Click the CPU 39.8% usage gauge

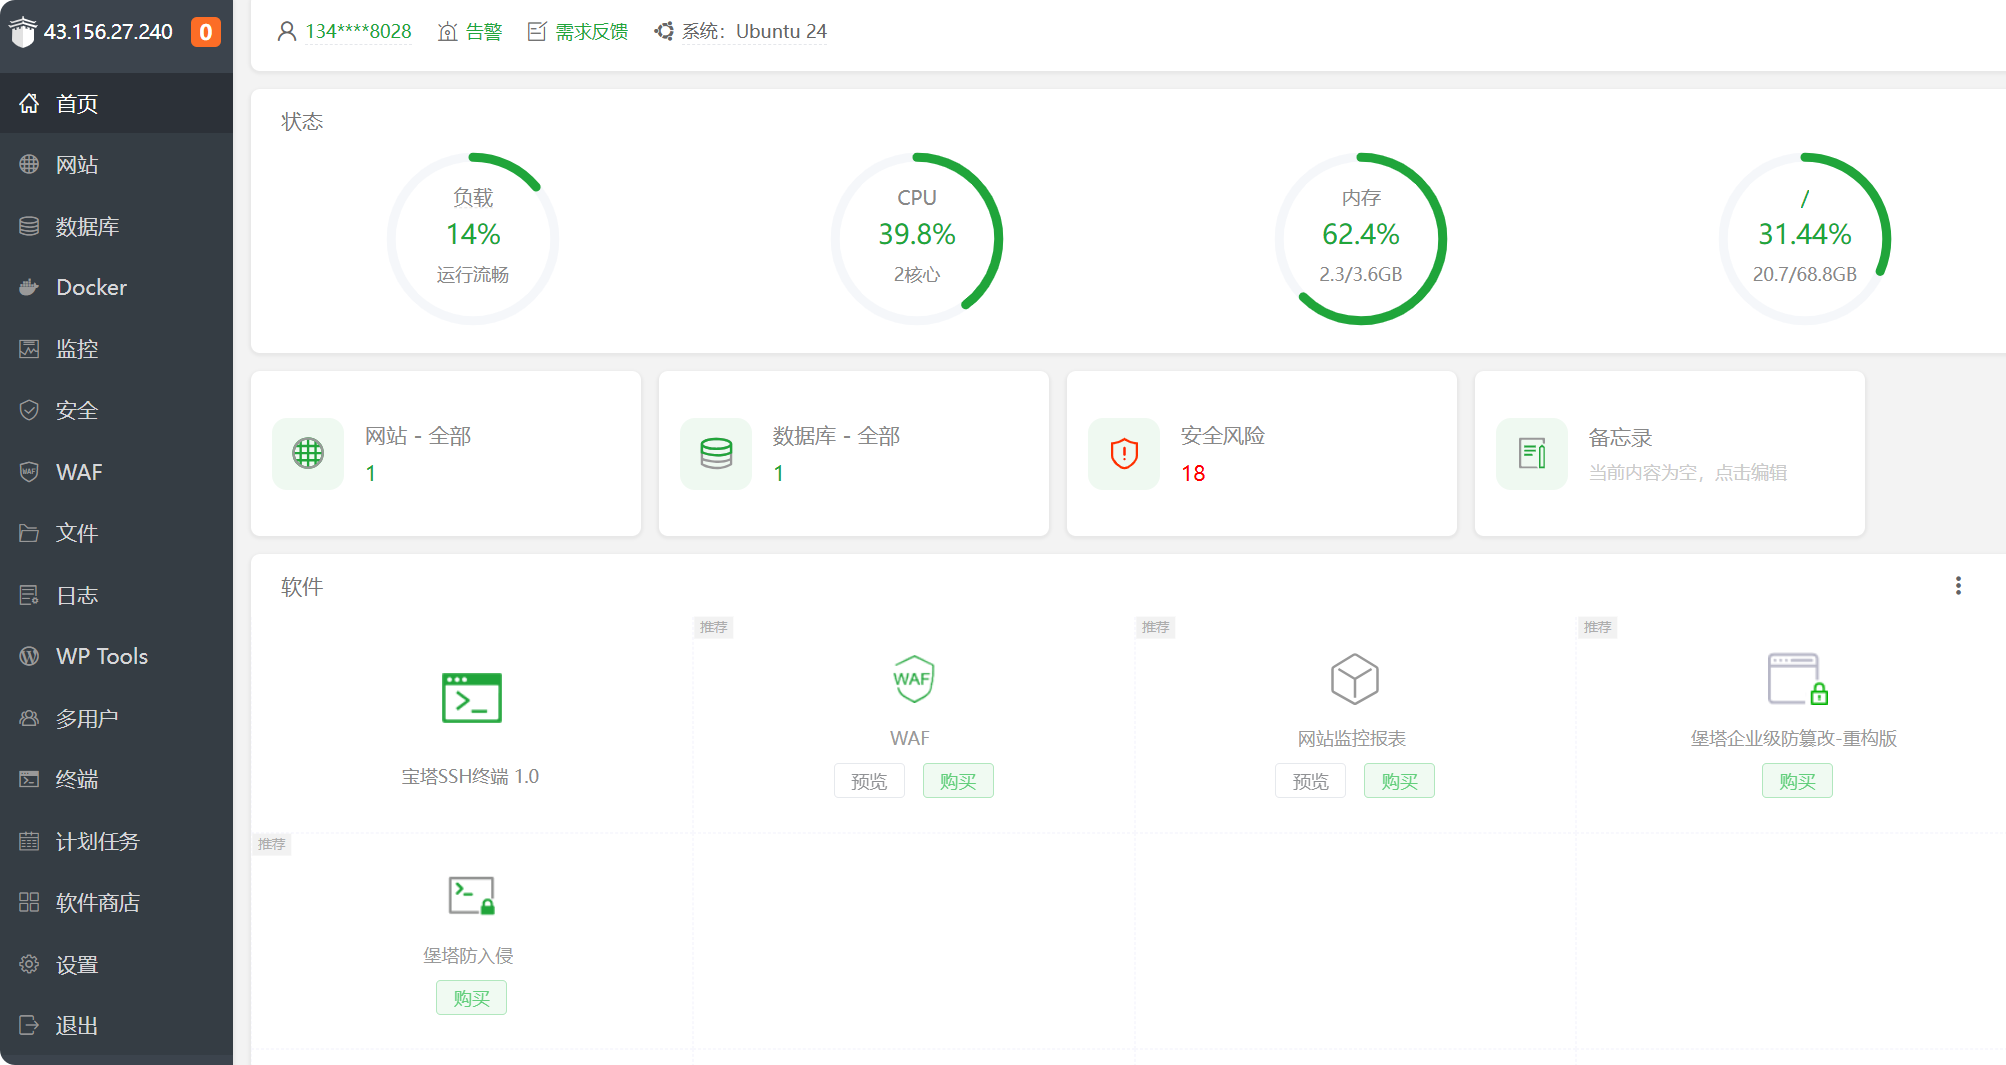(x=917, y=238)
